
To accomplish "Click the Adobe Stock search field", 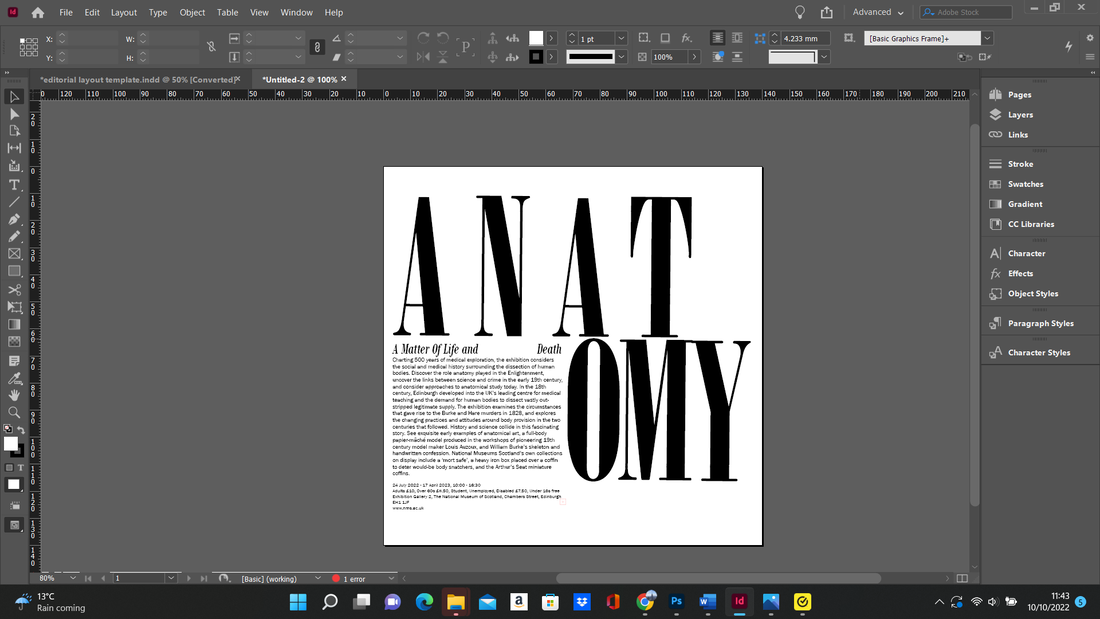I will pos(966,13).
